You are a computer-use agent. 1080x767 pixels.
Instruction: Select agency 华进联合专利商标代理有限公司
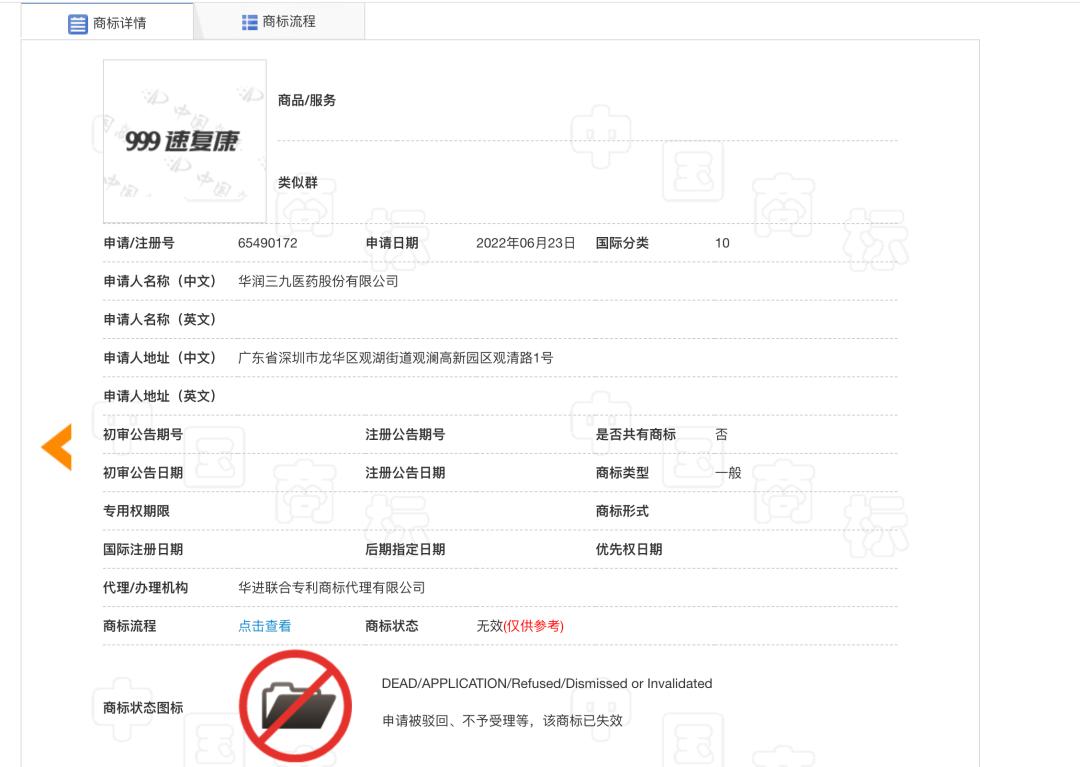331,588
